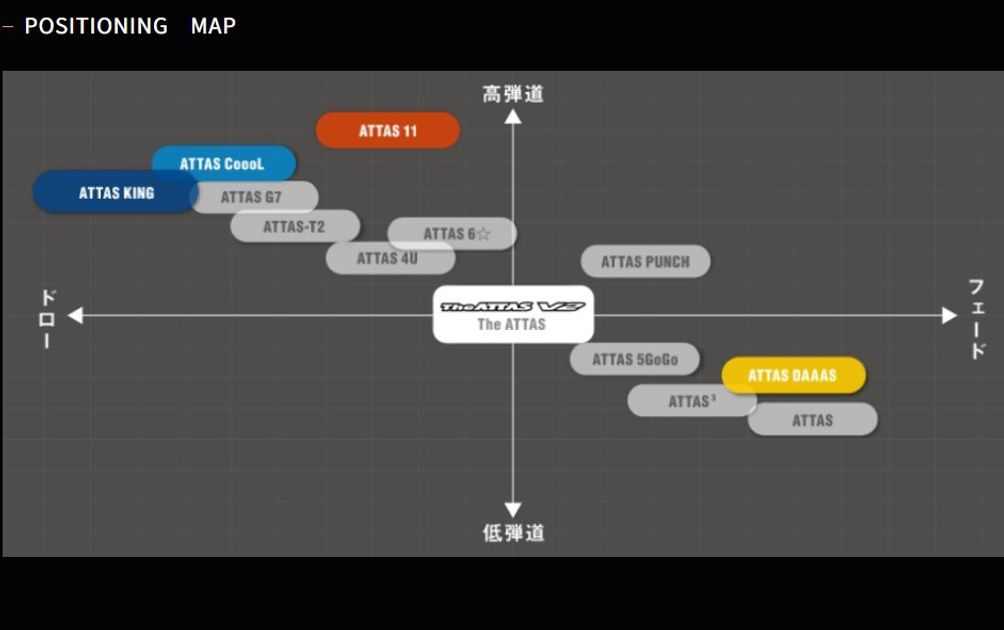Click the upward arrowhead below 高弾道
The image size is (1004, 630).
[x=513, y=116]
